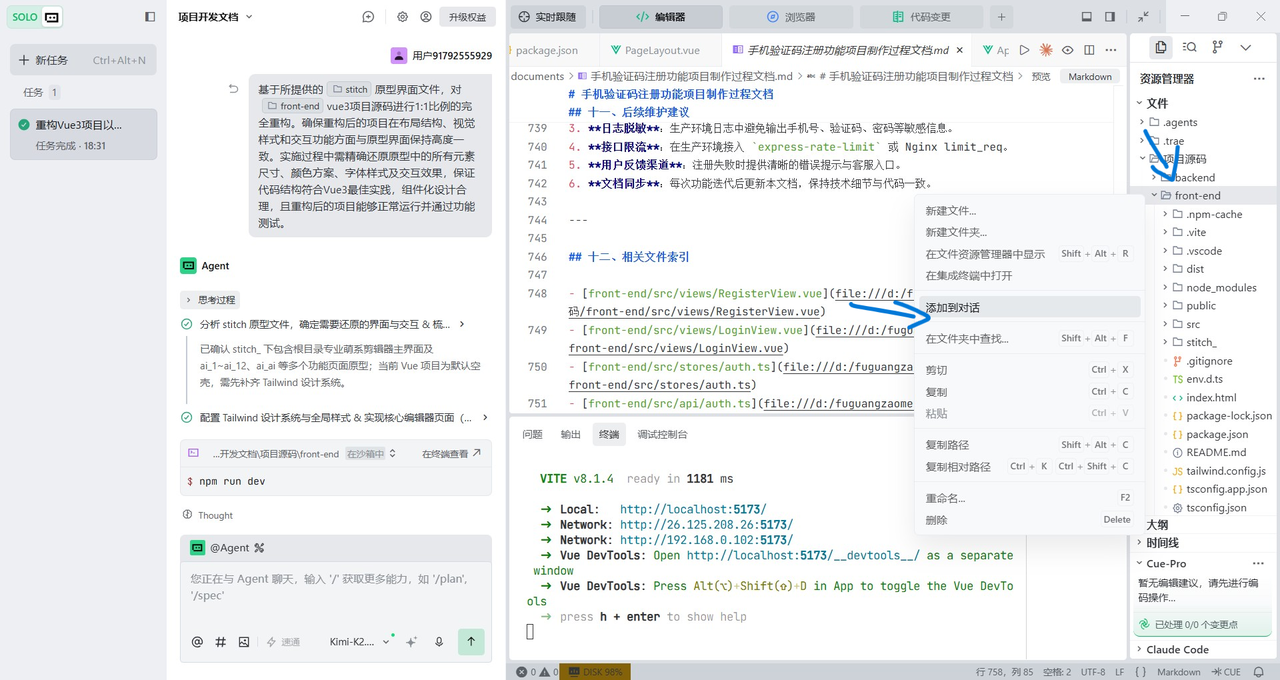The height and width of the screenshot is (680, 1280).
Task: Choose 重命名... in the context menu
Action: (1028, 498)
